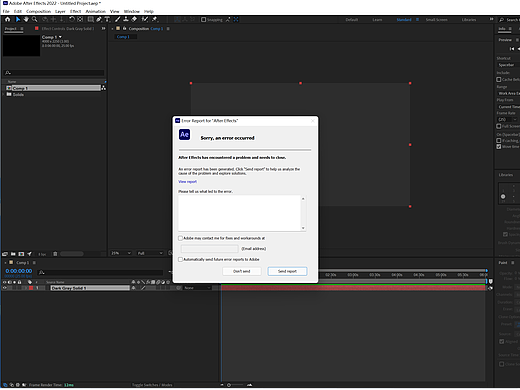The height and width of the screenshot is (390, 520).
Task: Expand the Solids folder in Project
Action: click(x=4, y=94)
